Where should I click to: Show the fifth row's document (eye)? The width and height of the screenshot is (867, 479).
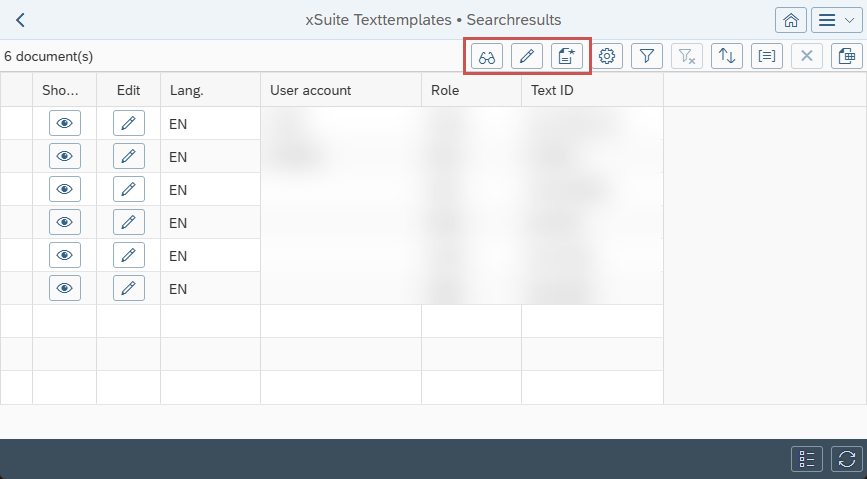click(x=65, y=255)
